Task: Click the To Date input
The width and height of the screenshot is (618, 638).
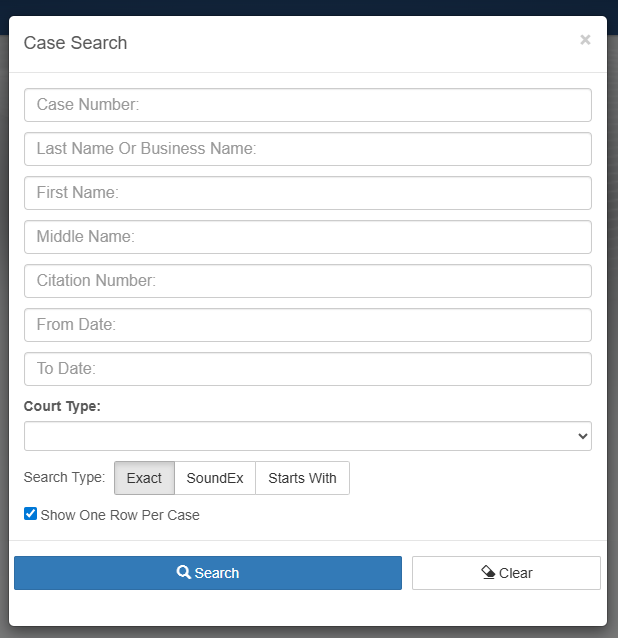Action: point(307,369)
